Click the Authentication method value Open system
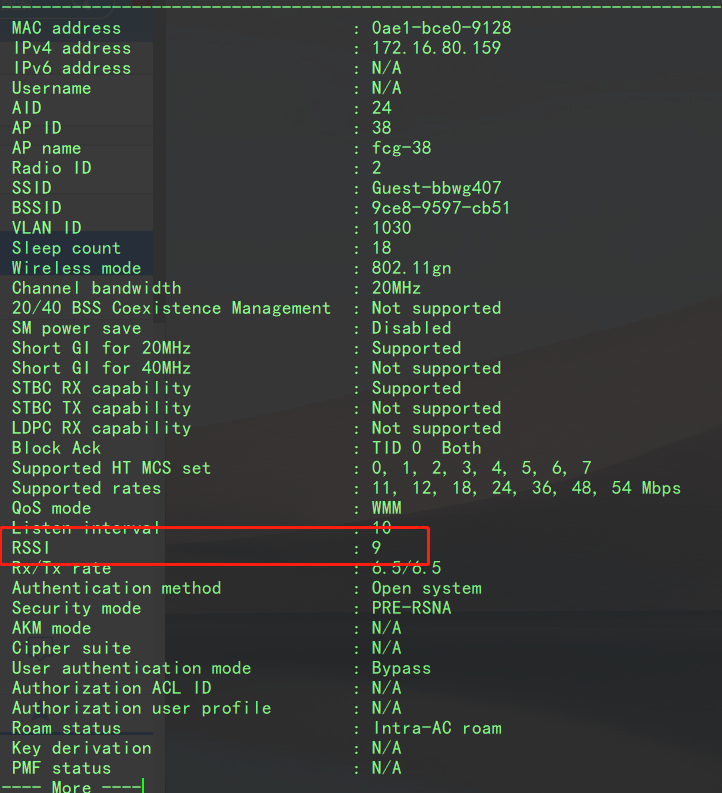 pos(426,588)
